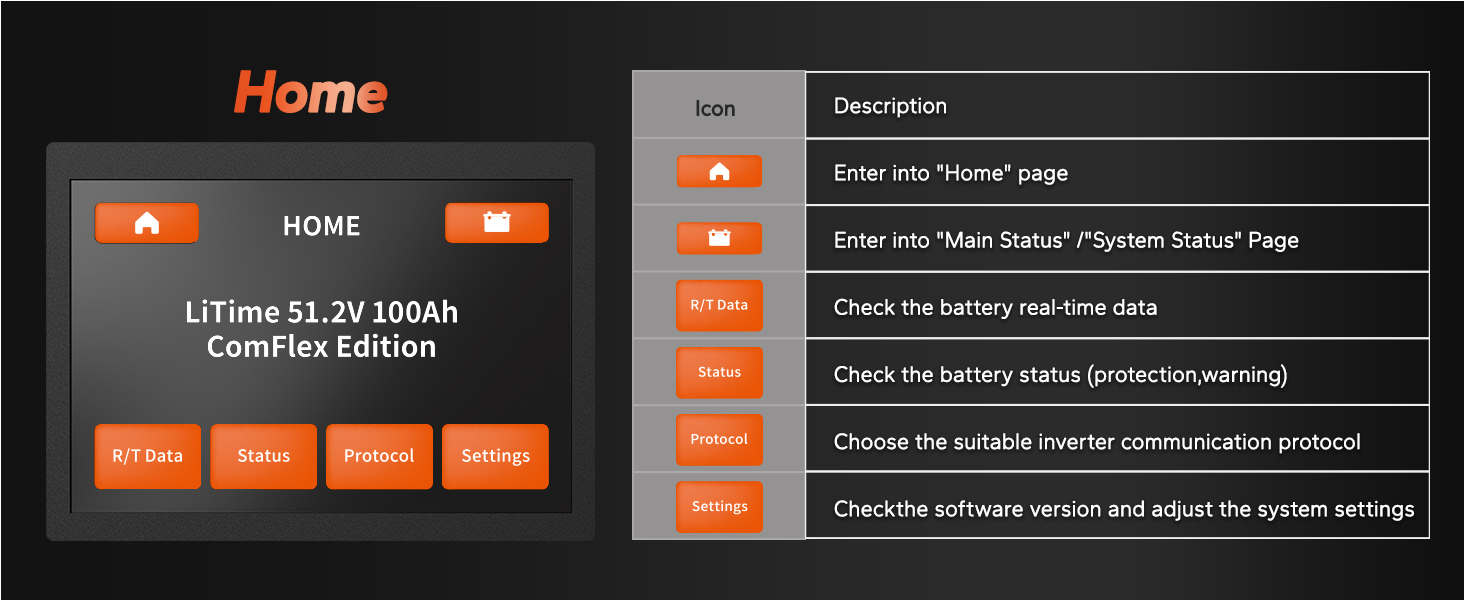Click the Settings button in the table

pos(719,506)
